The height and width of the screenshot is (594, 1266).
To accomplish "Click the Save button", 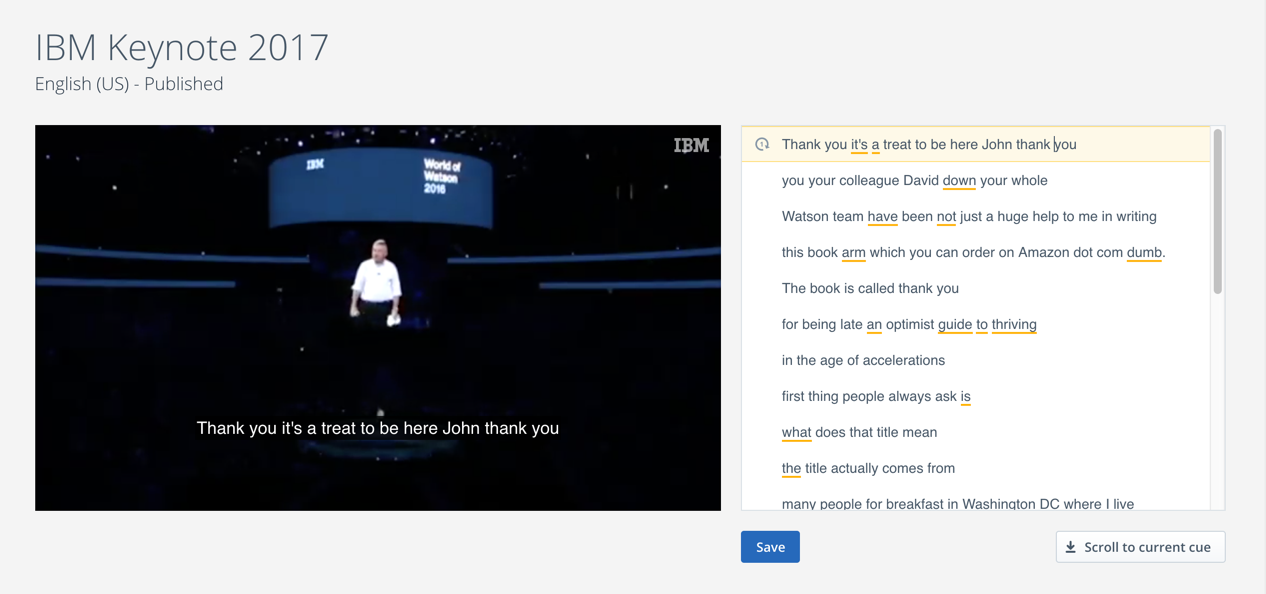I will 770,547.
